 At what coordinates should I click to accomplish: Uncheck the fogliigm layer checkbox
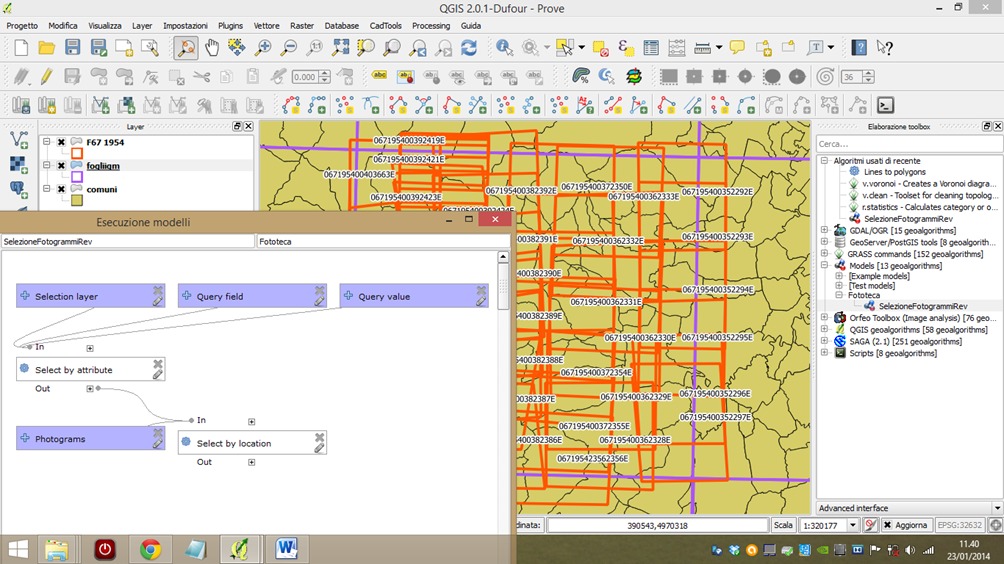tap(61, 166)
